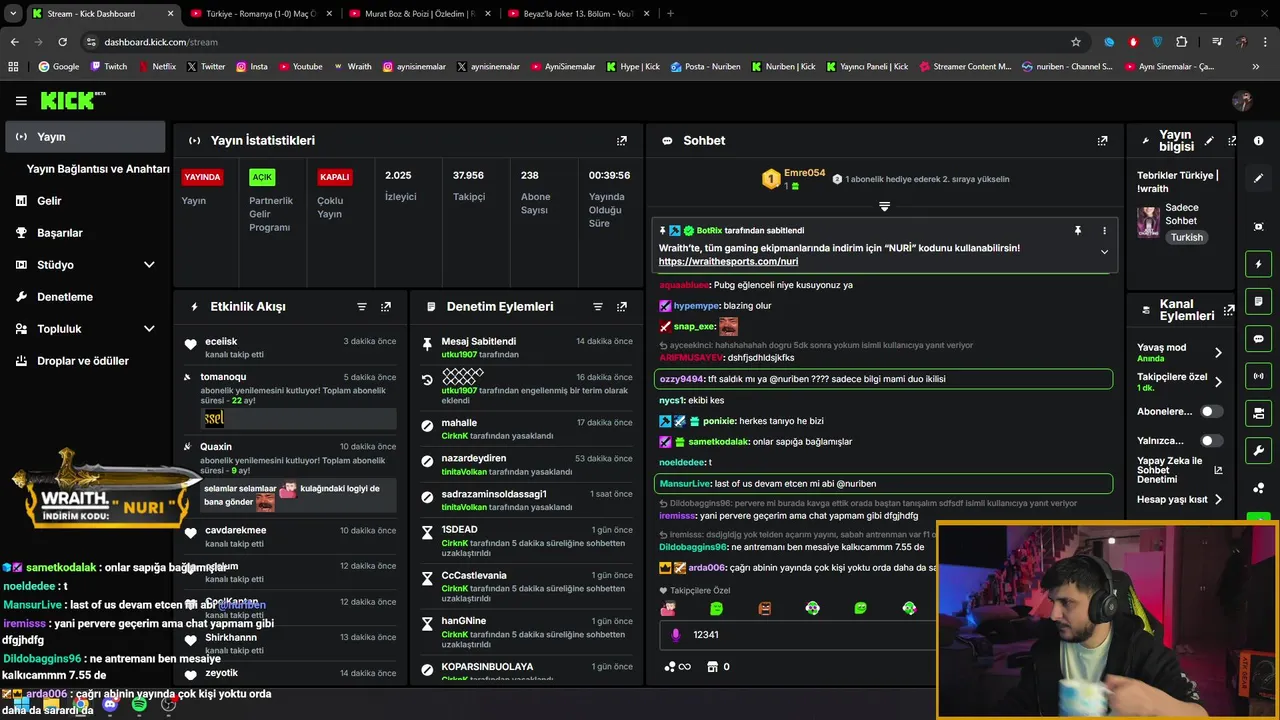Click the microphone icon in chat input
1280x720 pixels.
click(x=675, y=635)
